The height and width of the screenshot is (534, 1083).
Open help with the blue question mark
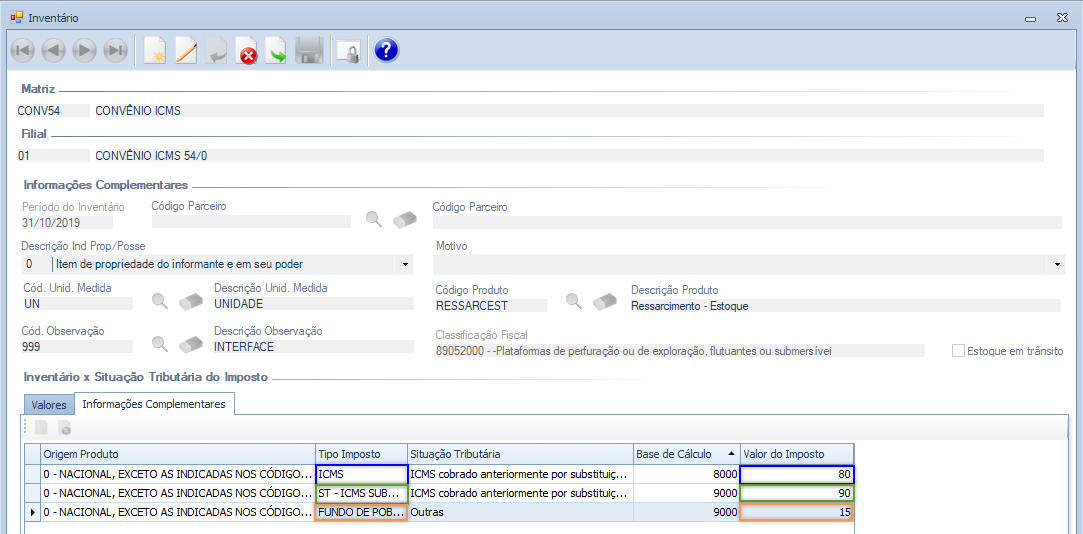[387, 51]
